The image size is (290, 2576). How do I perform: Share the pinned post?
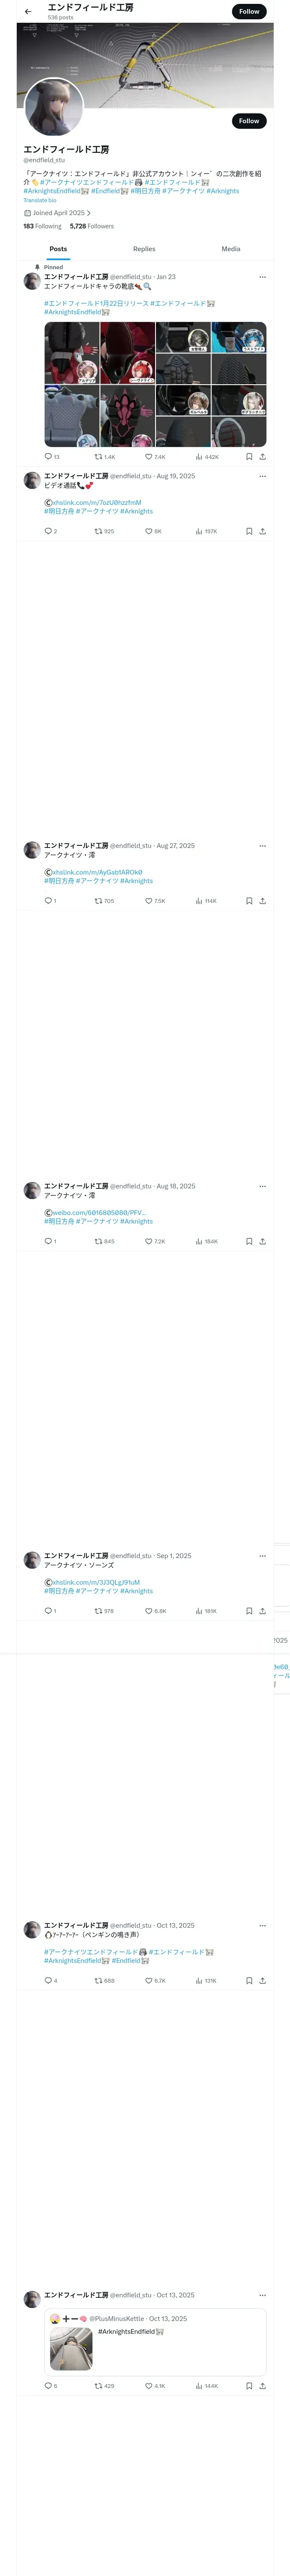(x=262, y=457)
